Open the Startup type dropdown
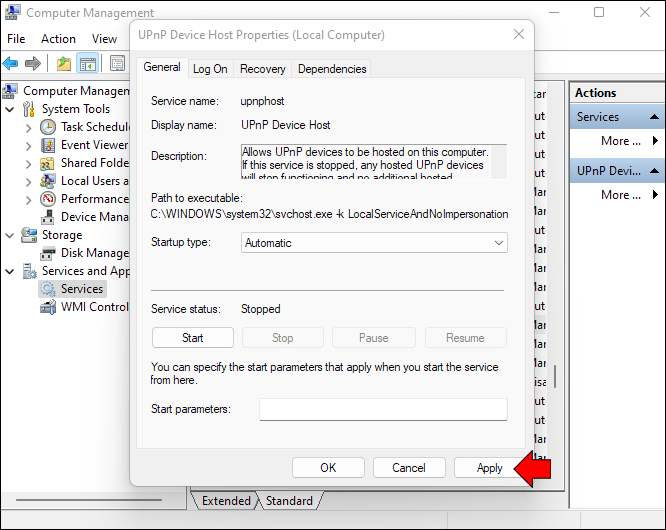Screen dimensions: 666x530 tap(374, 242)
